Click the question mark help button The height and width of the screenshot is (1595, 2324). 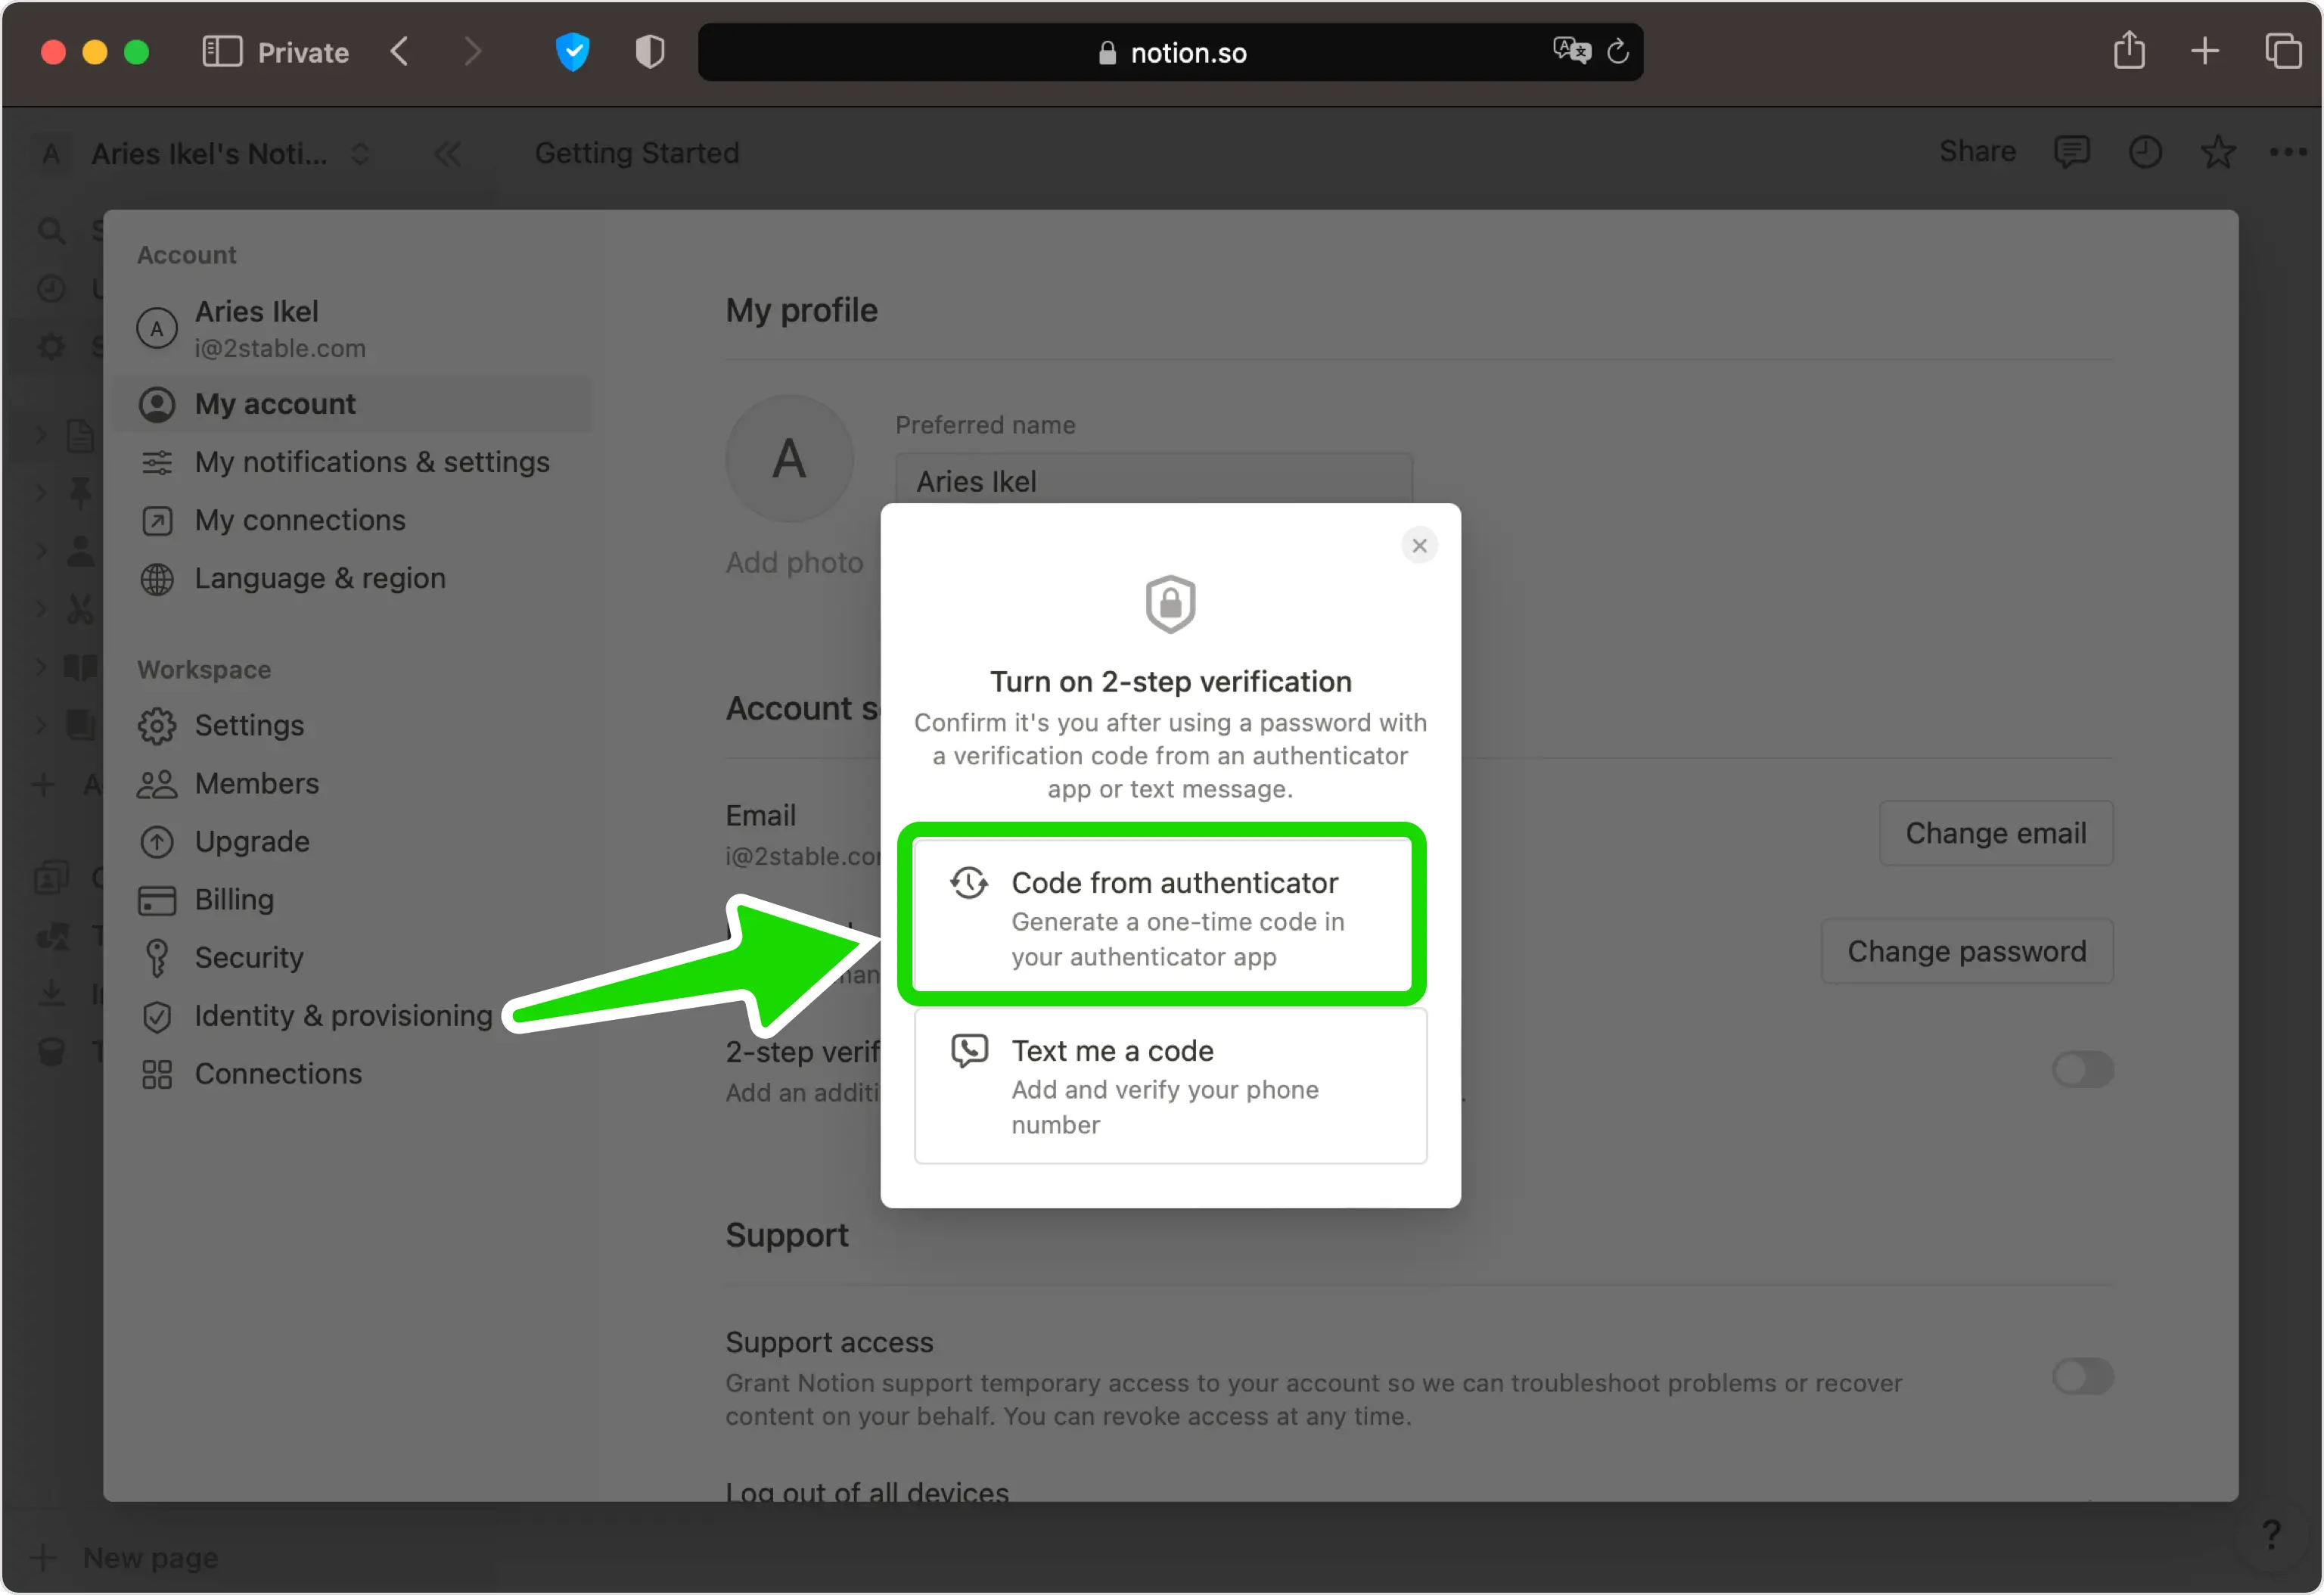[2271, 1534]
